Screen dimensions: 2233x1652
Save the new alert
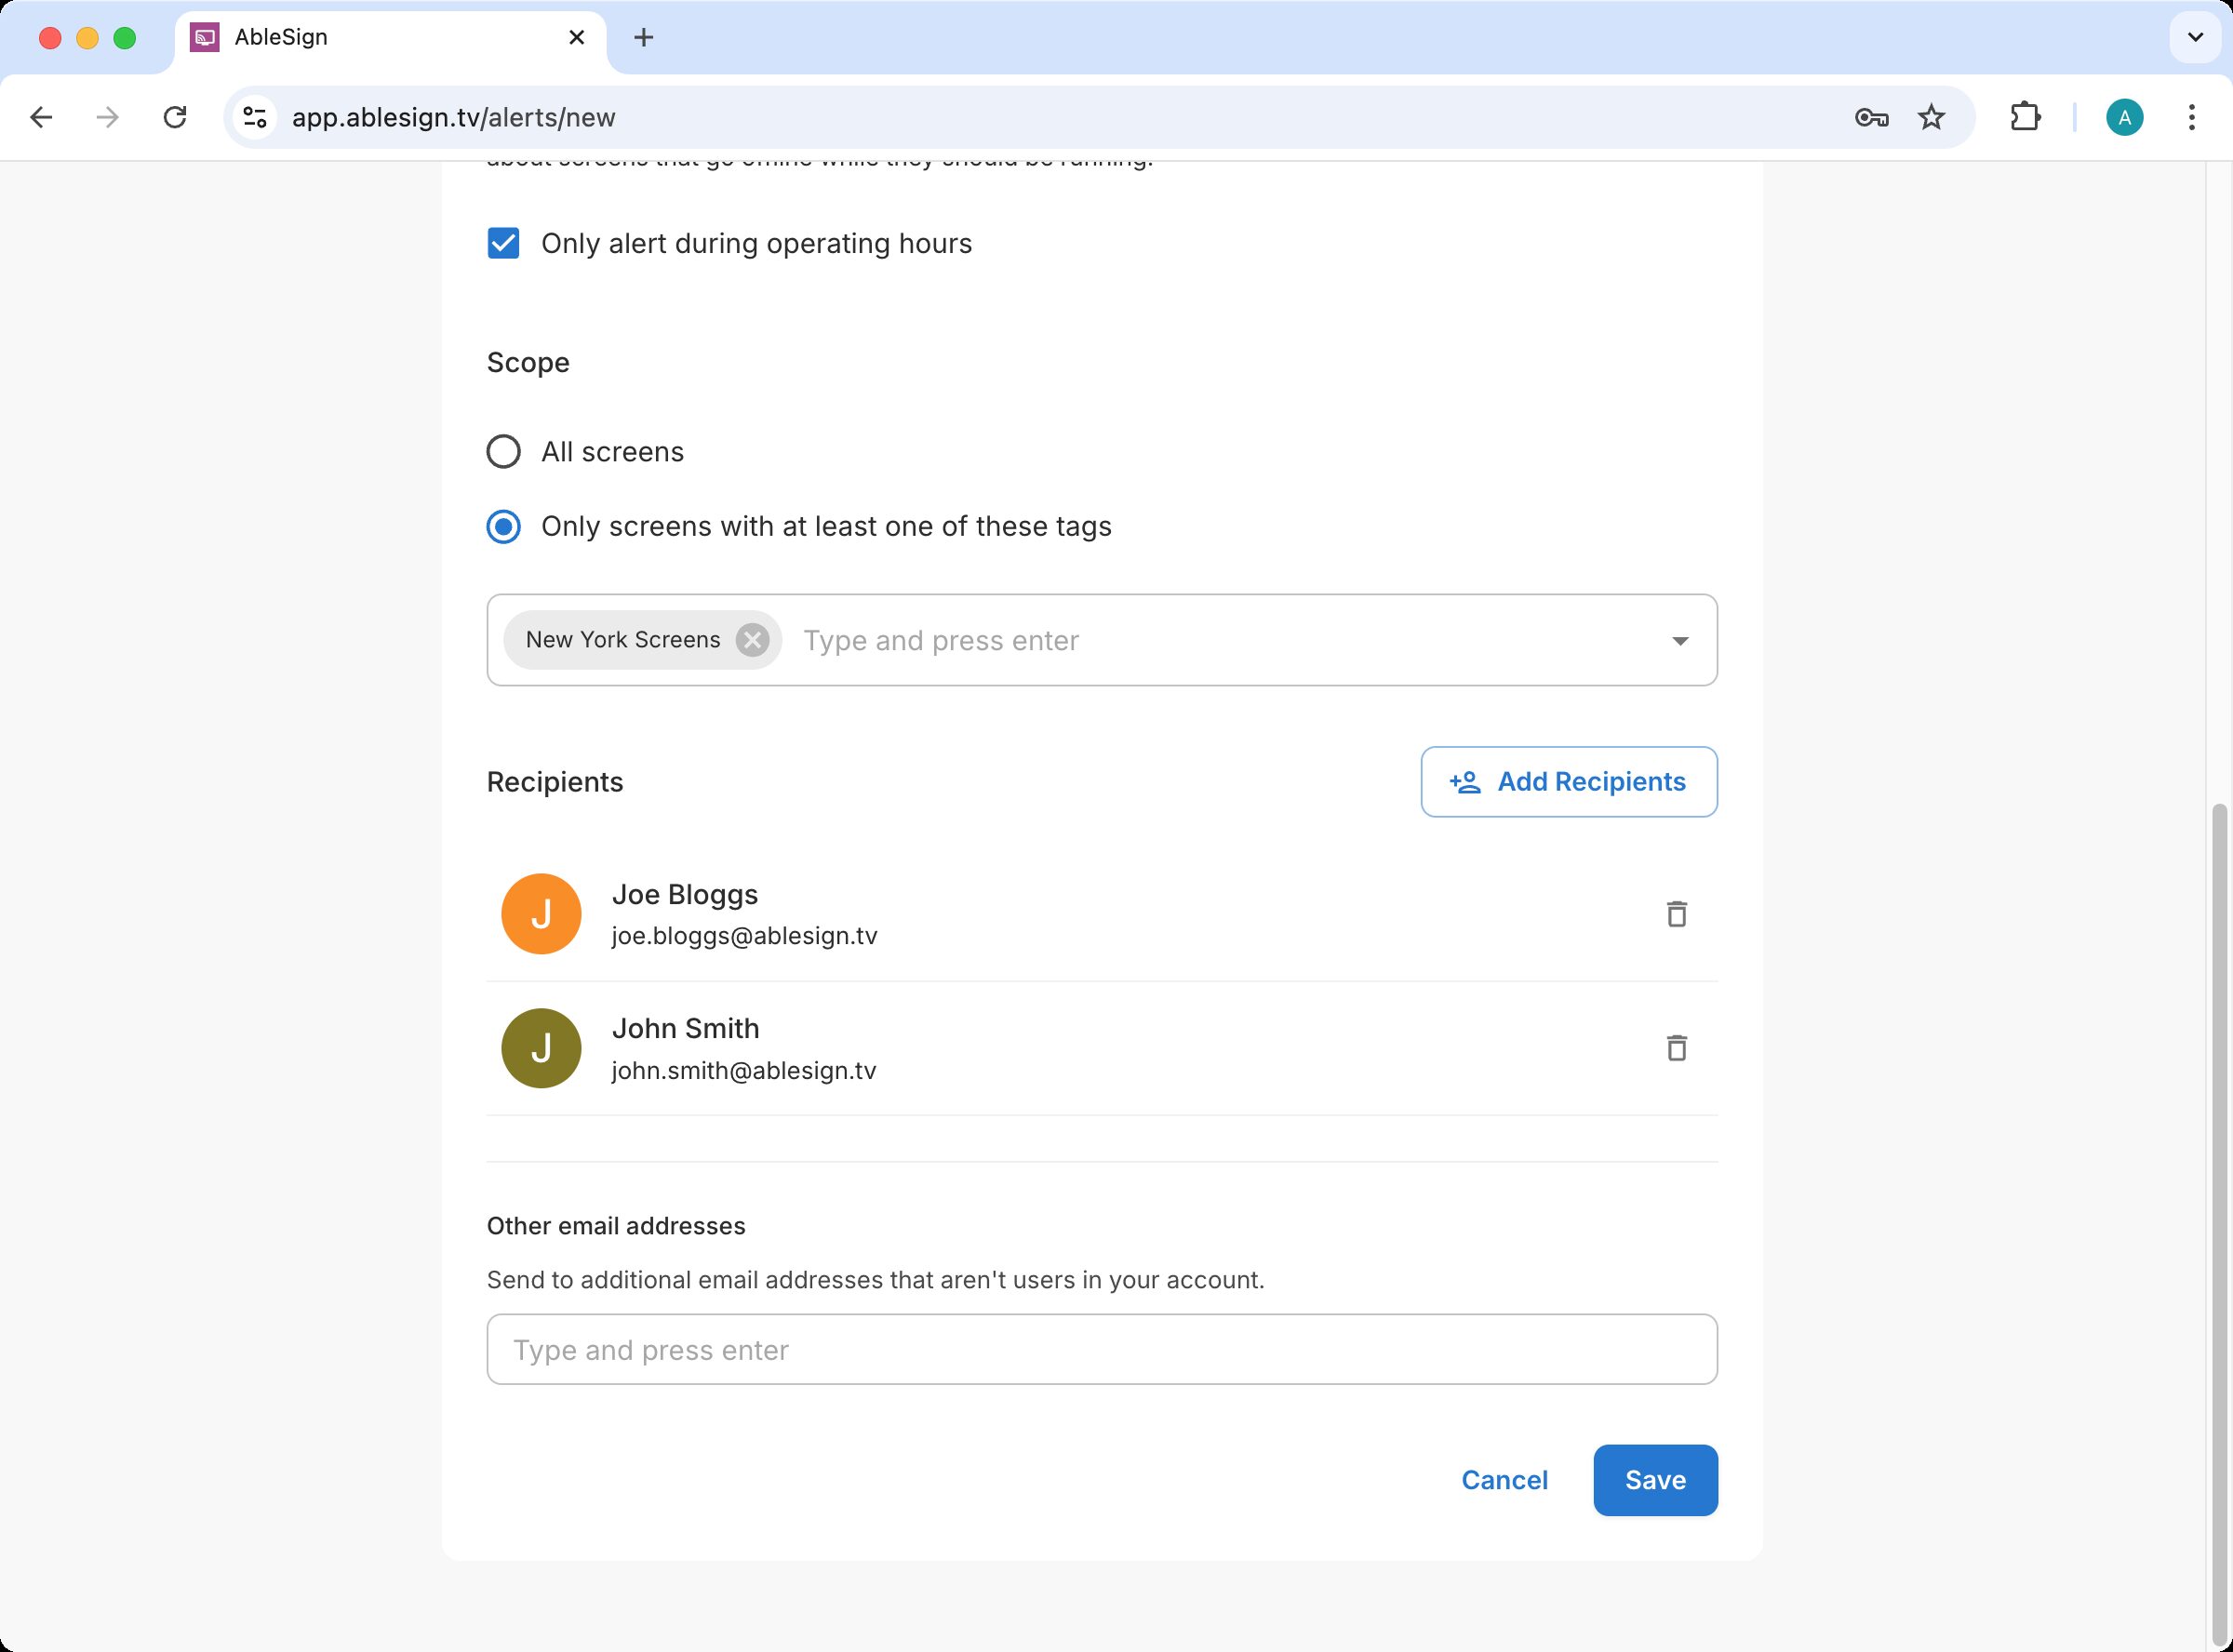pyautogui.click(x=1655, y=1480)
